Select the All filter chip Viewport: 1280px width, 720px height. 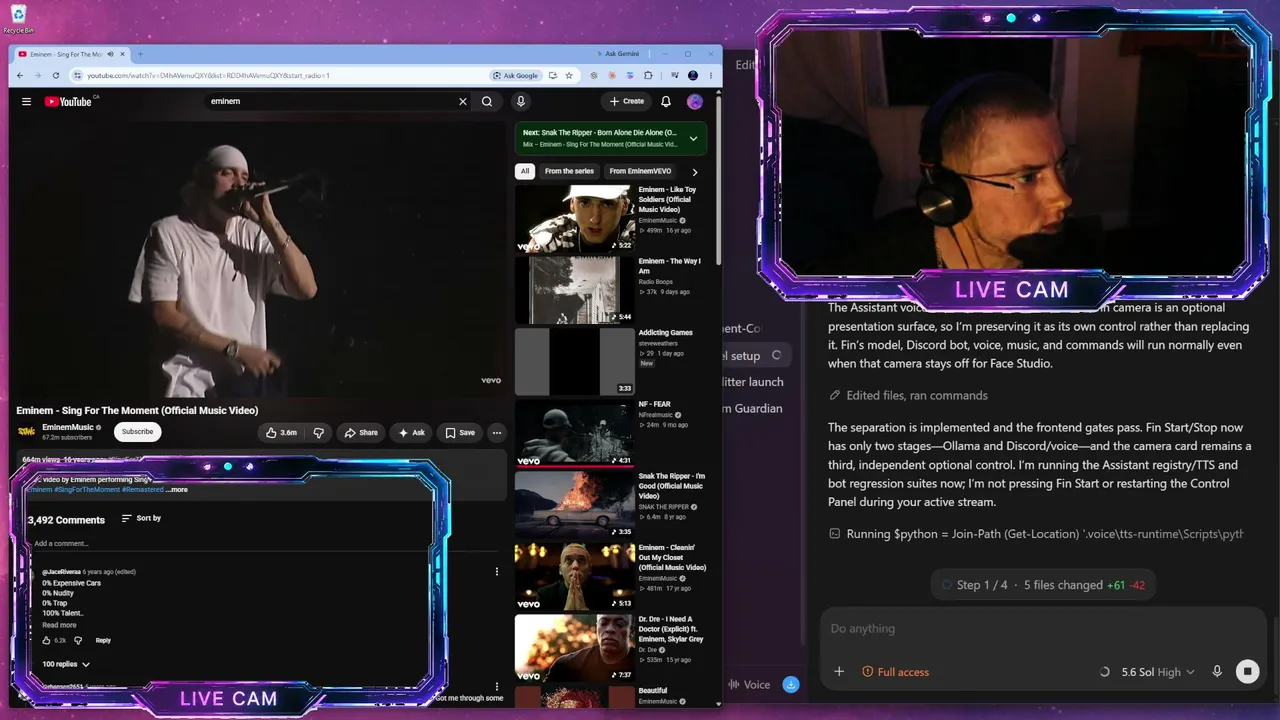[x=524, y=171]
